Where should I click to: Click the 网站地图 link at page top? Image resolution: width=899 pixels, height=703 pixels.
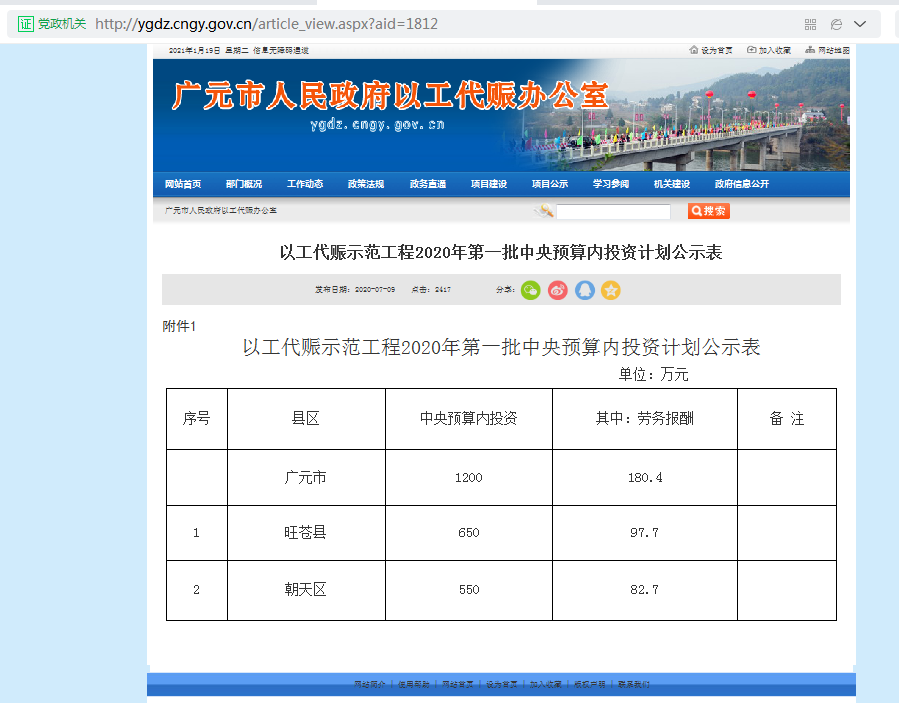[x=827, y=50]
